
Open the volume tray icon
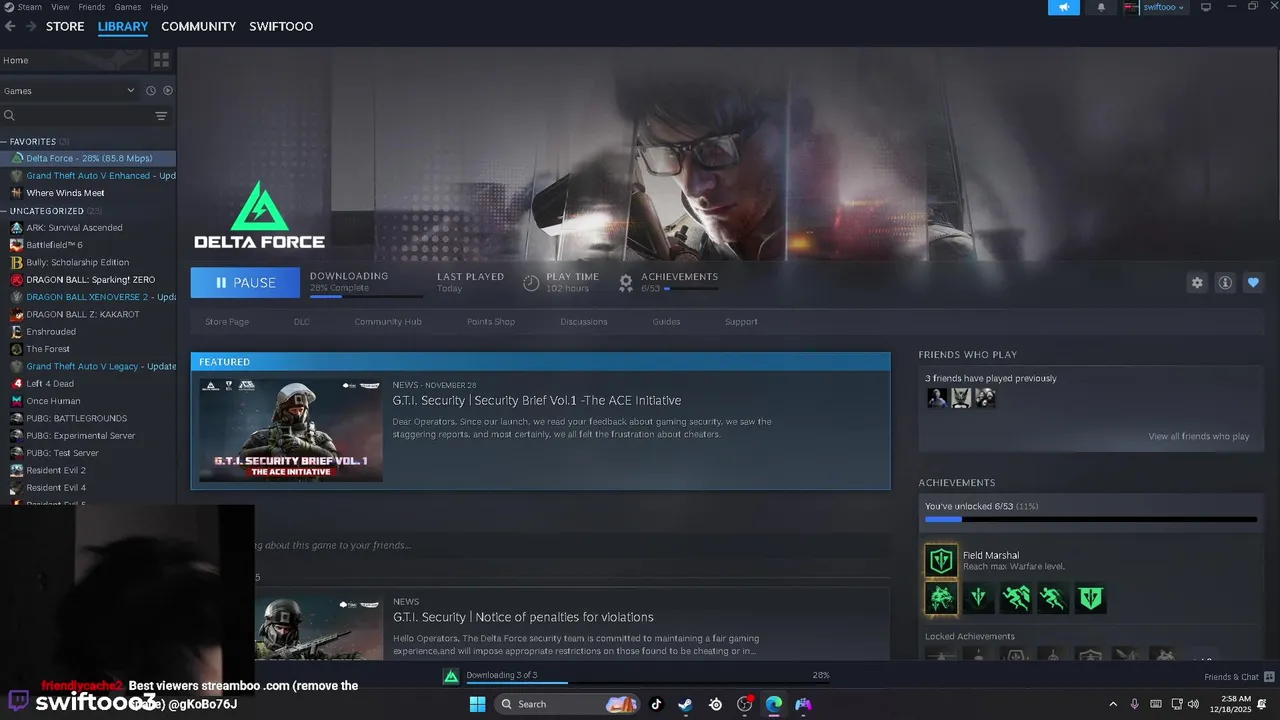[x=1193, y=704]
